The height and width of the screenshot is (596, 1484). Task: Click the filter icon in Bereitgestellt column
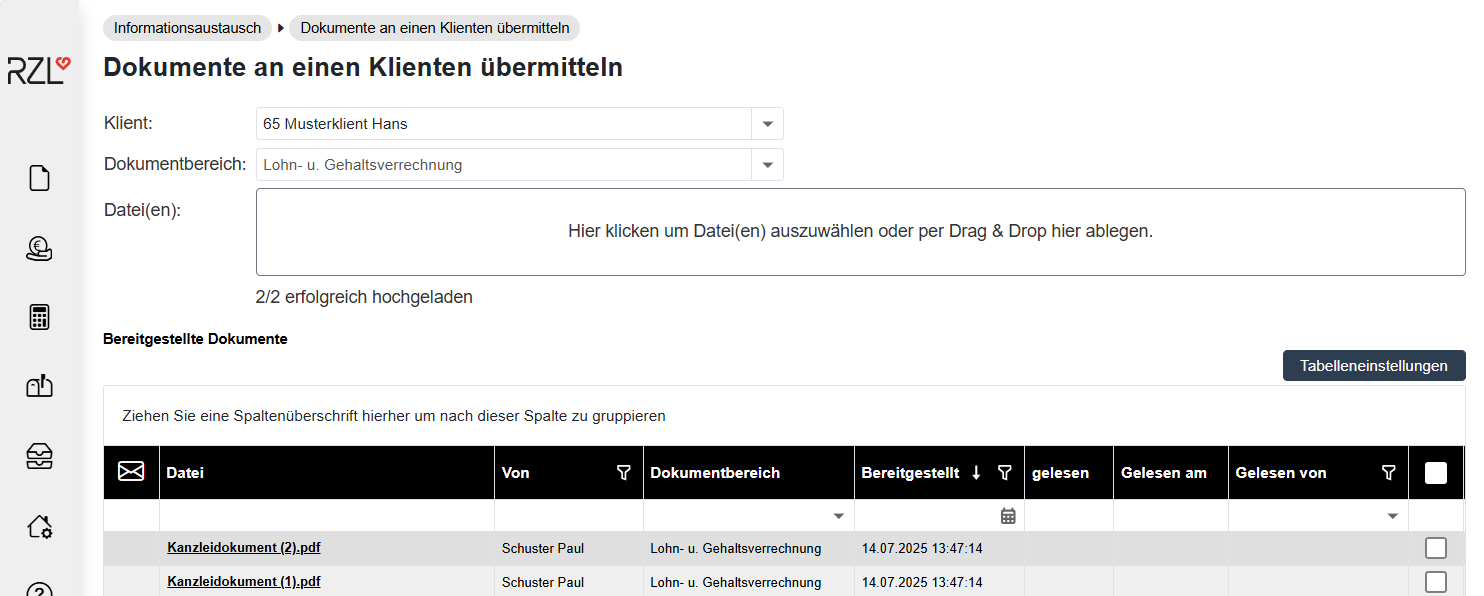point(1005,473)
